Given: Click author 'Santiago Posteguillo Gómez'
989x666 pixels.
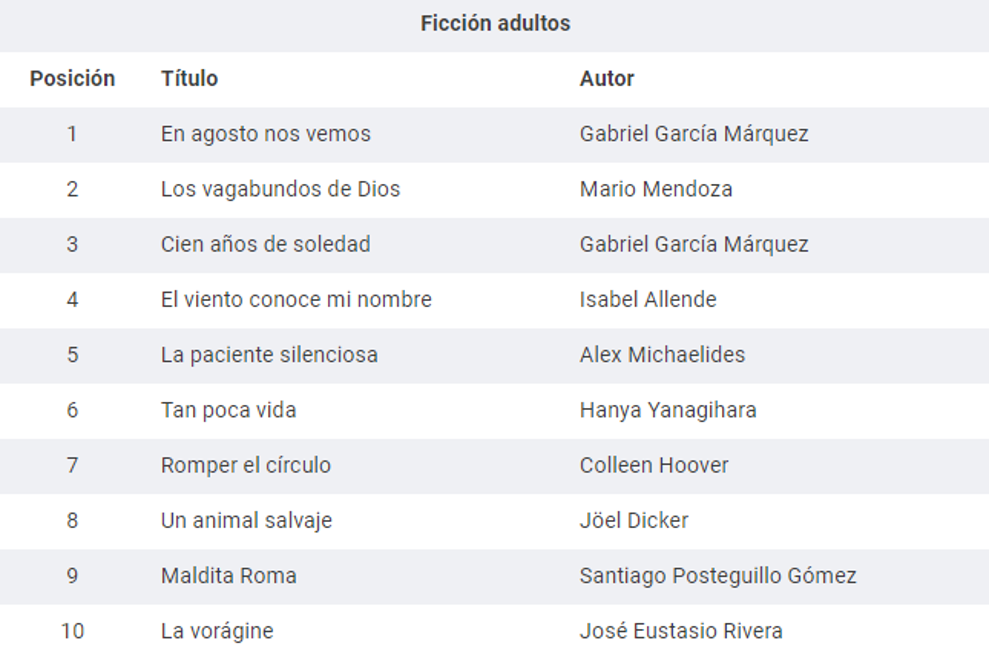Looking at the screenshot, I should coord(717,576).
